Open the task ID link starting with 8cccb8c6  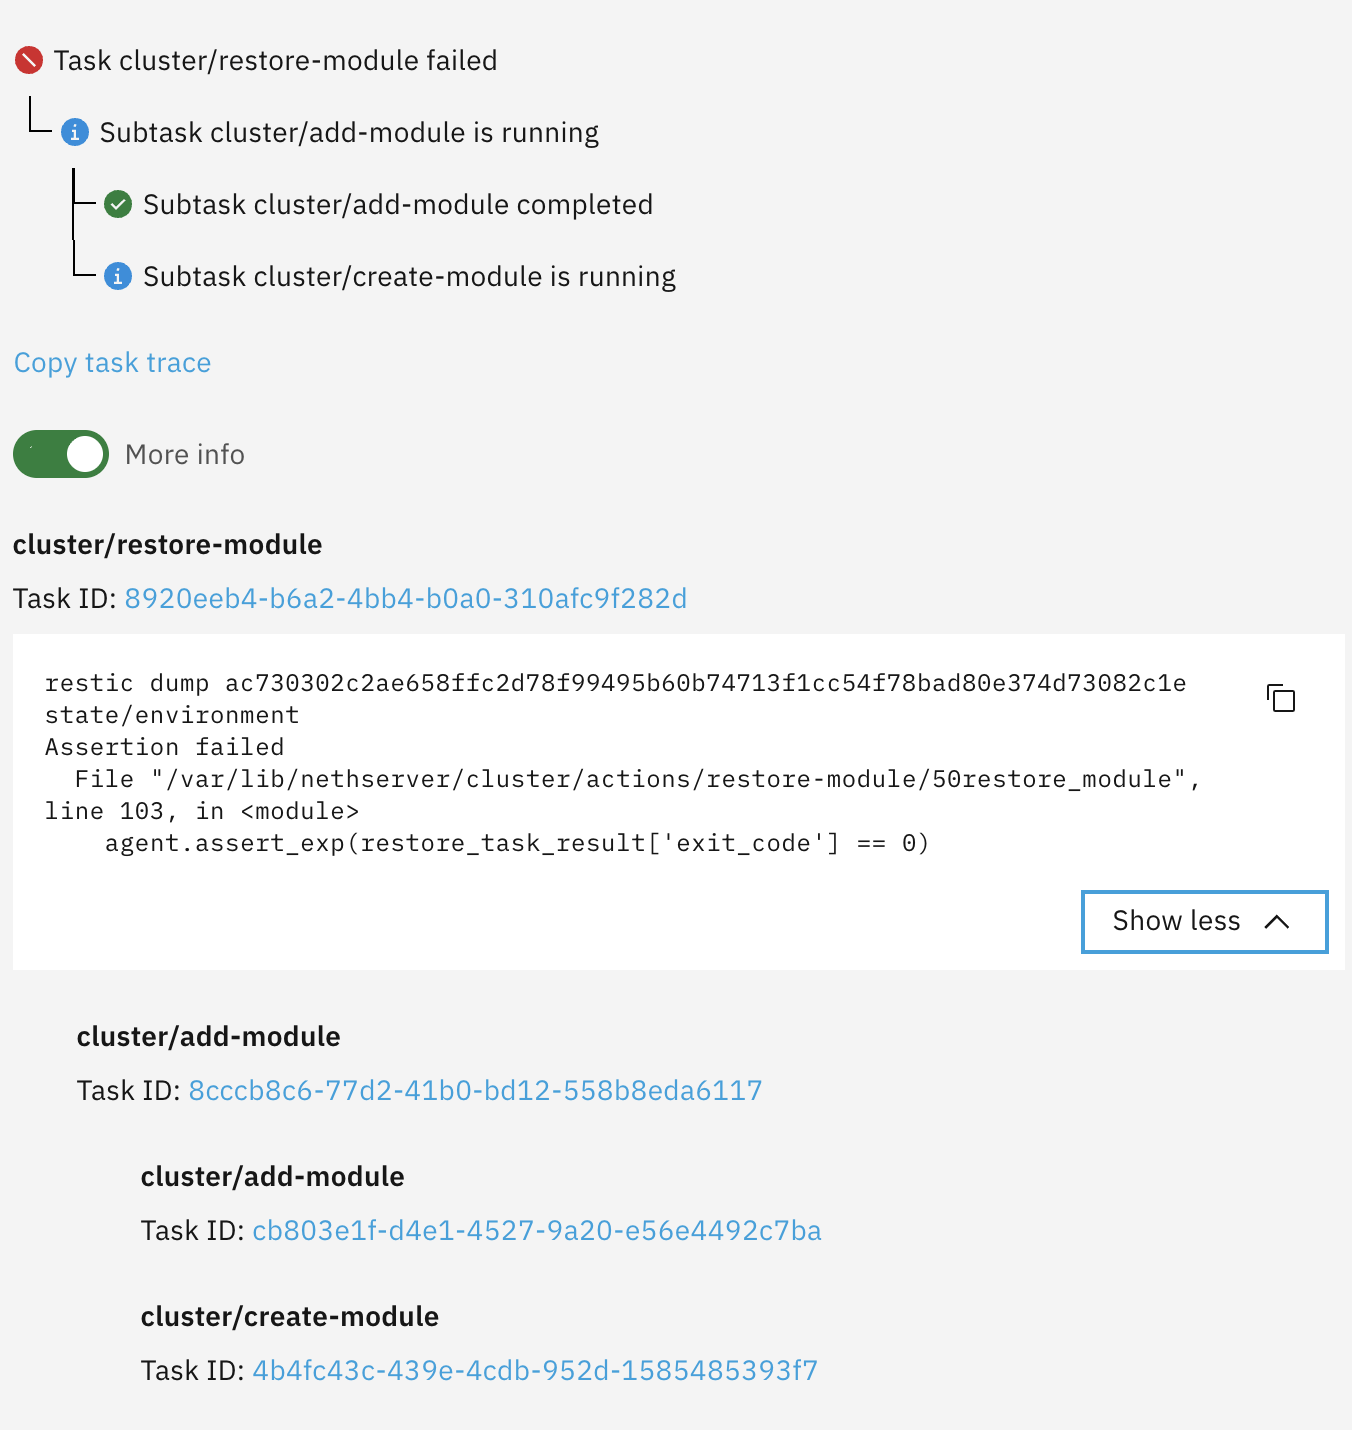pyautogui.click(x=475, y=1090)
